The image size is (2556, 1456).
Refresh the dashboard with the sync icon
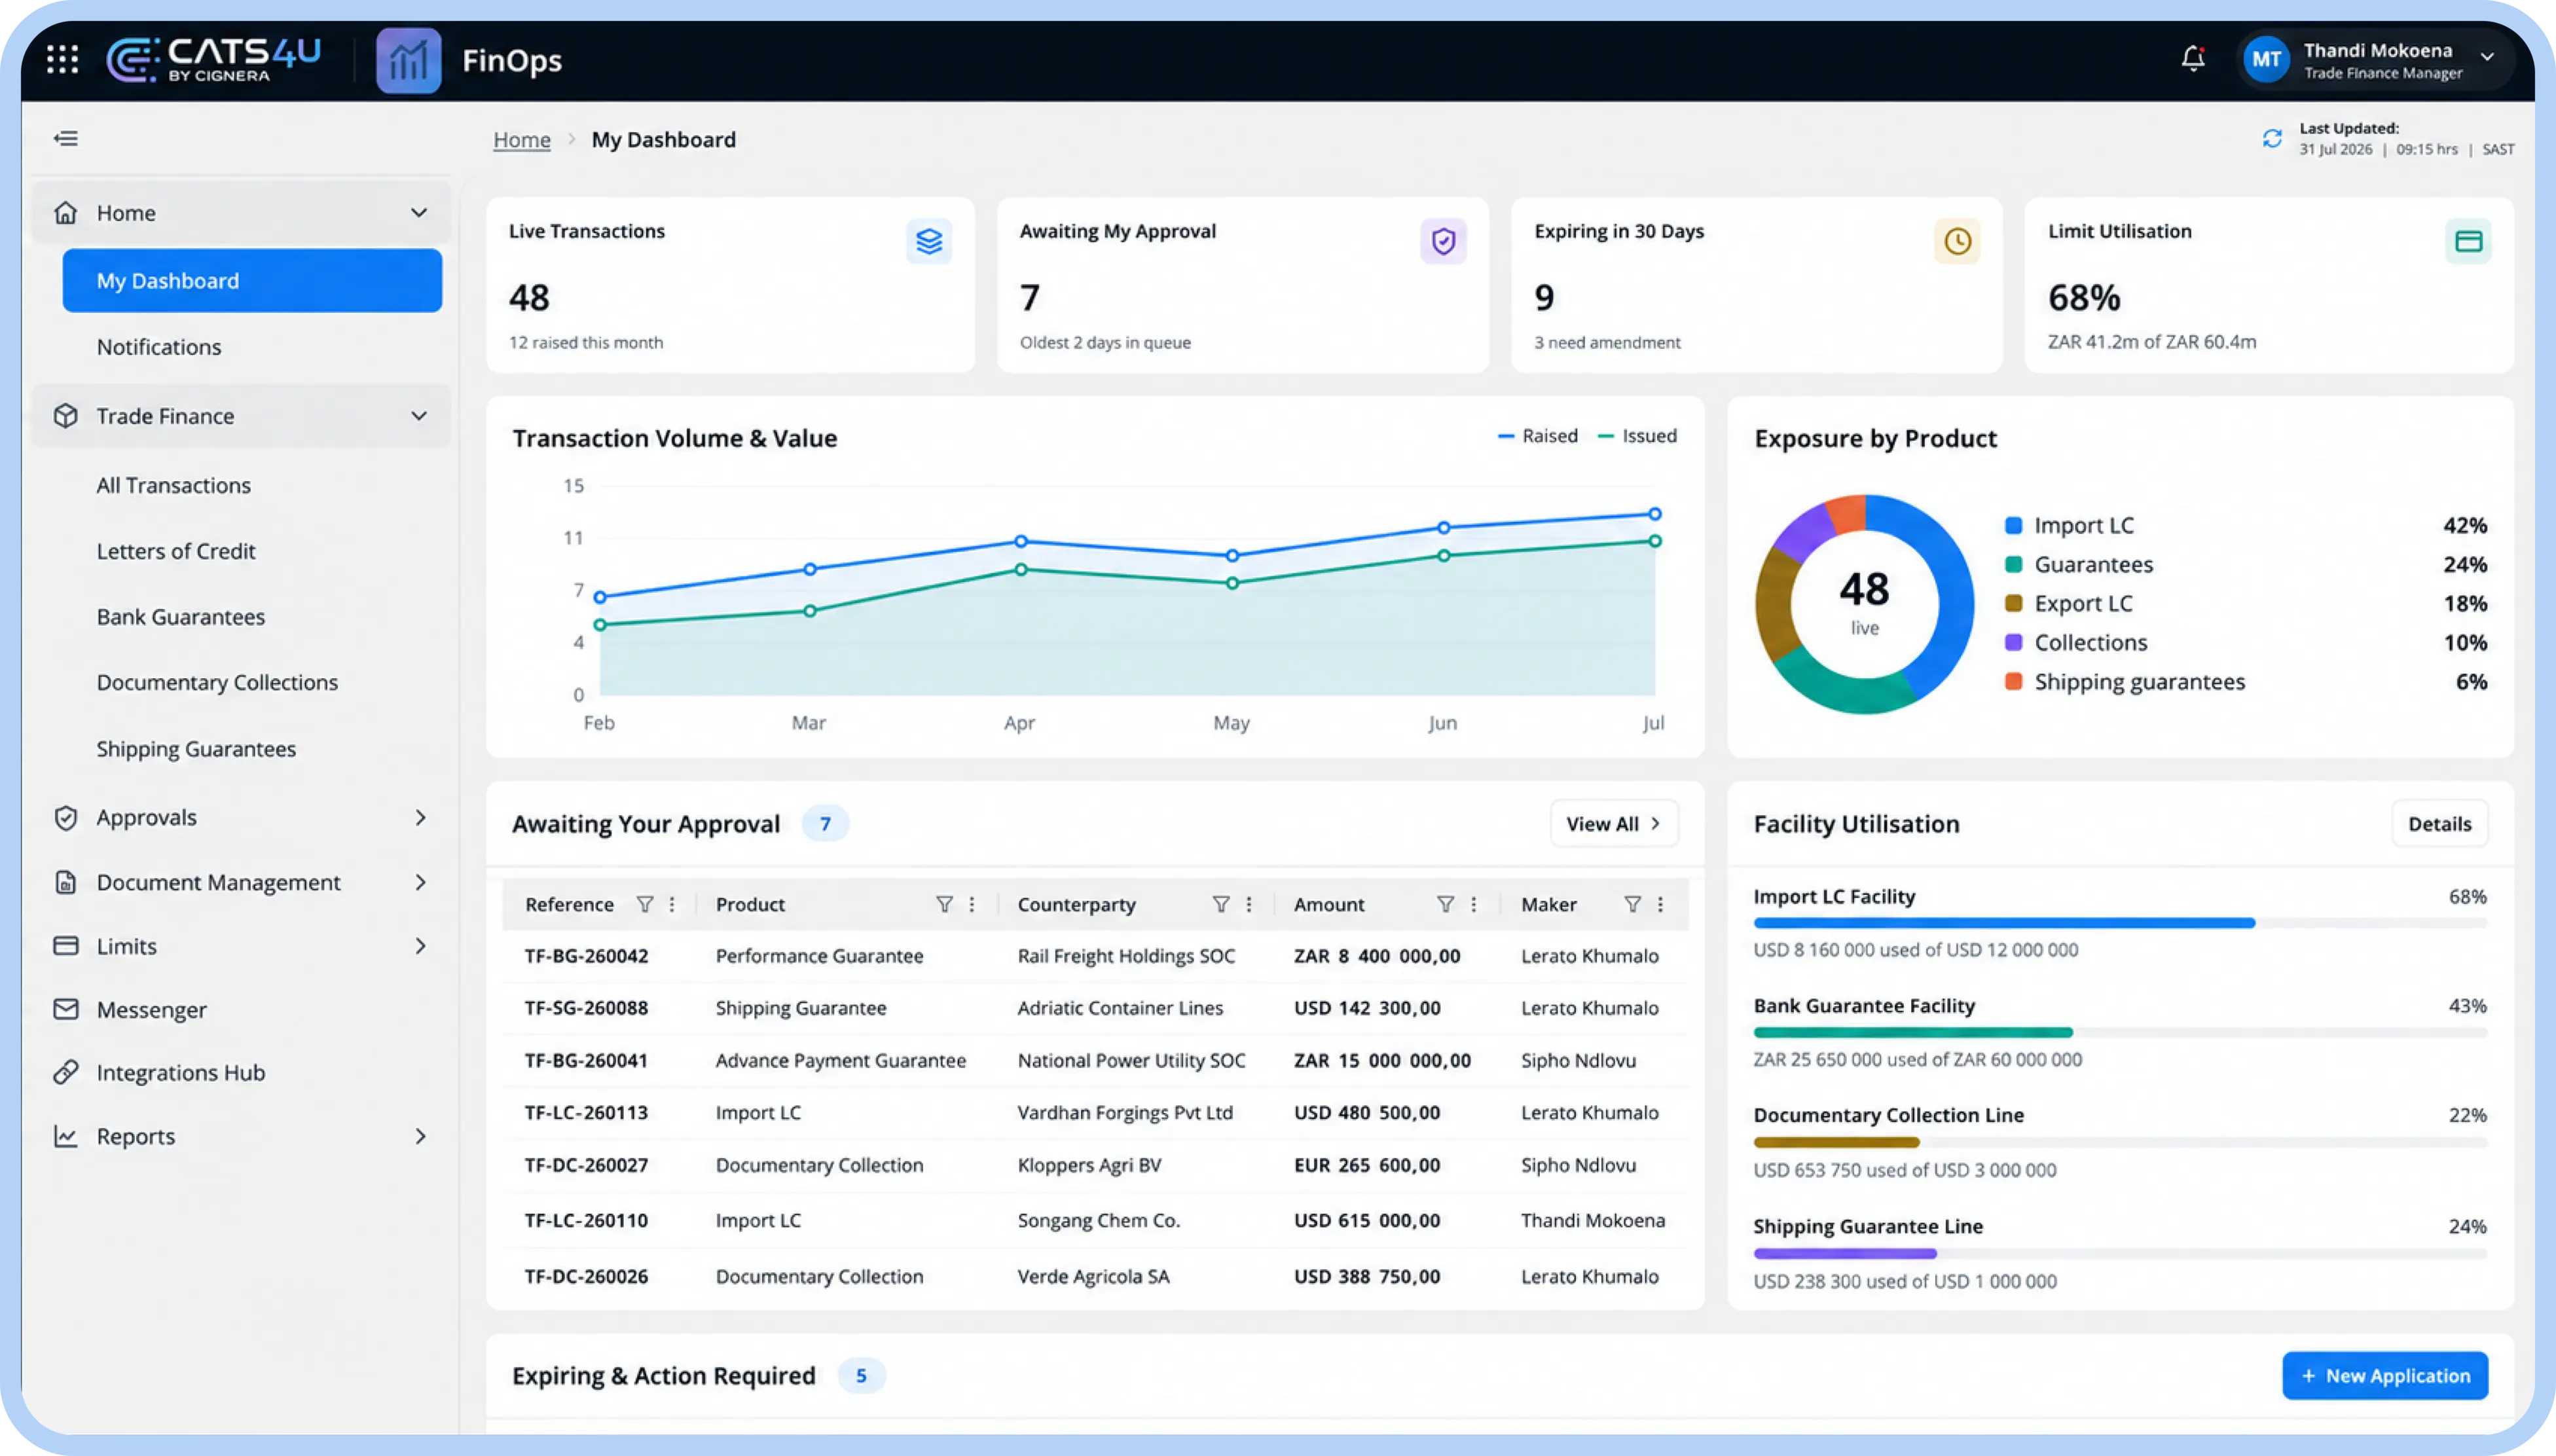(x=2272, y=139)
